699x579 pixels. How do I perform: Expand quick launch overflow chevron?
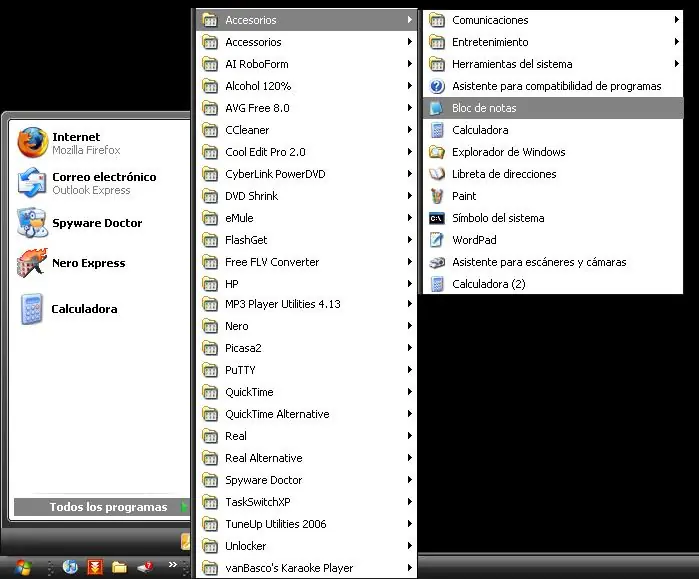pyautogui.click(x=173, y=565)
